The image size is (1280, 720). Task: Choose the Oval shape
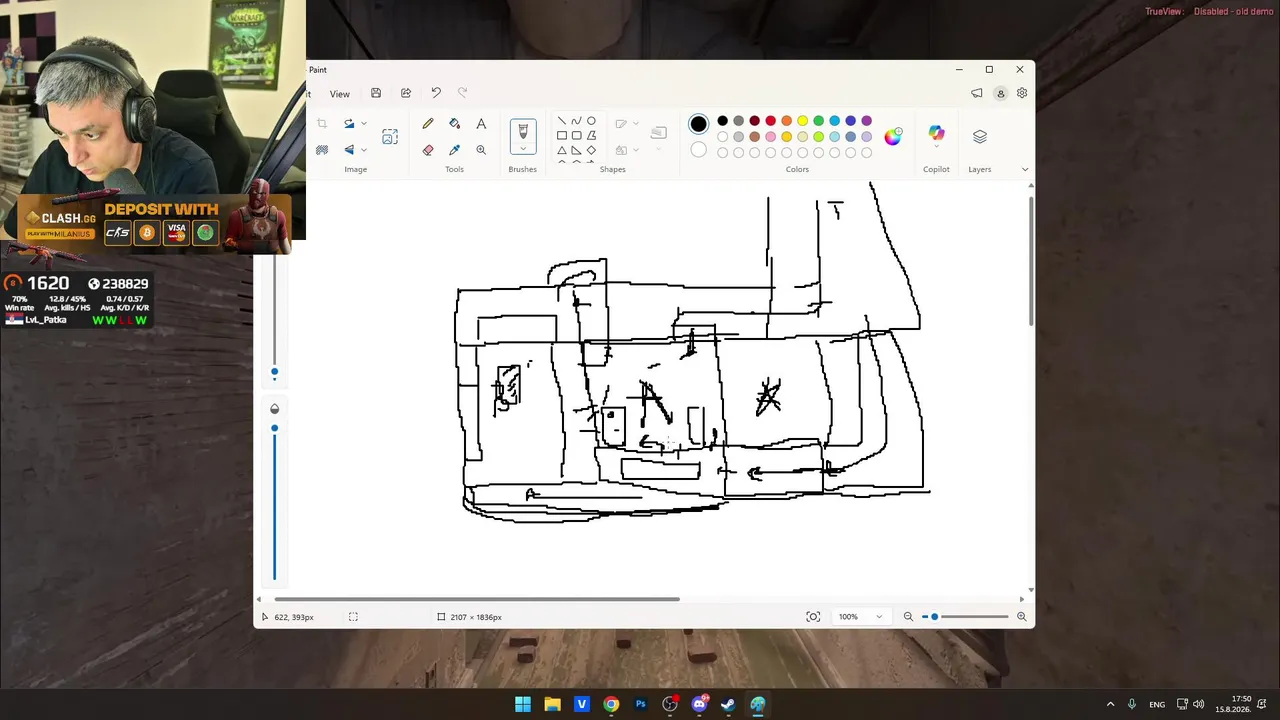pos(591,121)
